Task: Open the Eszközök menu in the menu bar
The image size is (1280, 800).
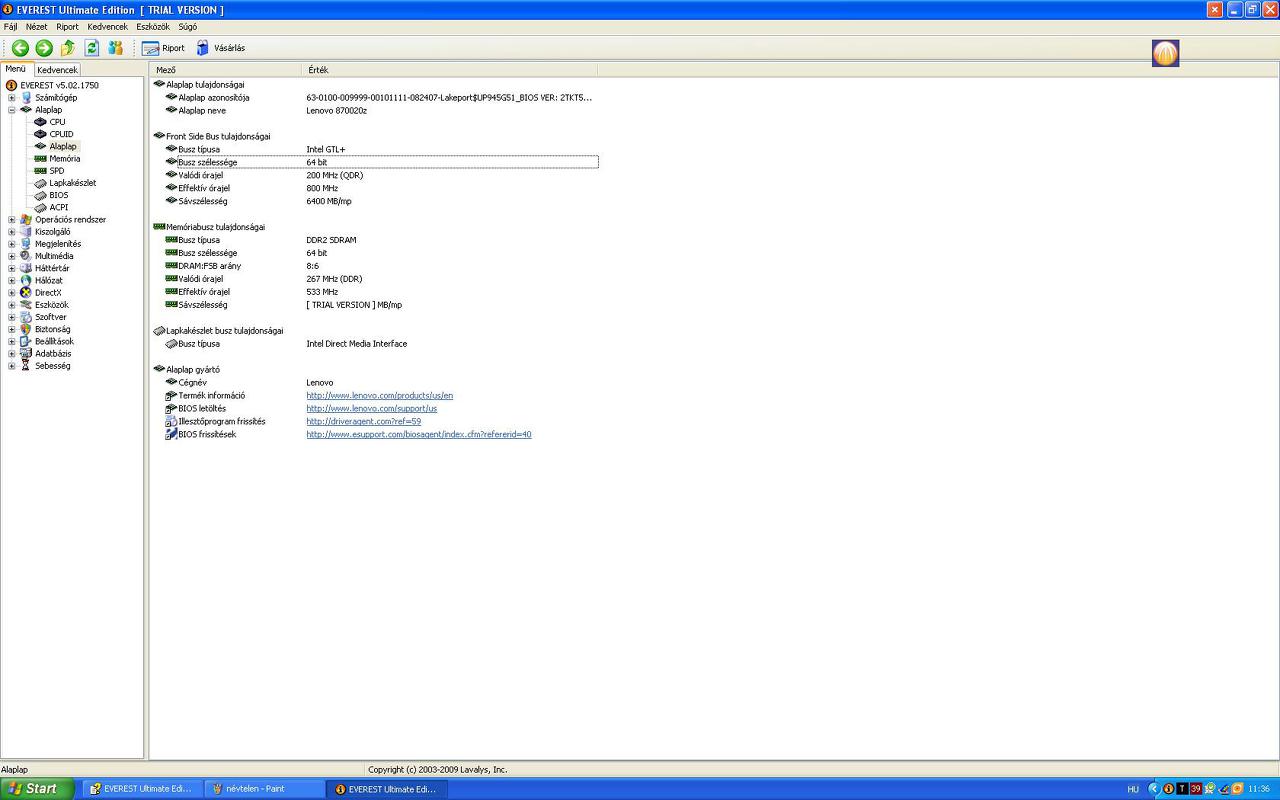Action: 153,27
